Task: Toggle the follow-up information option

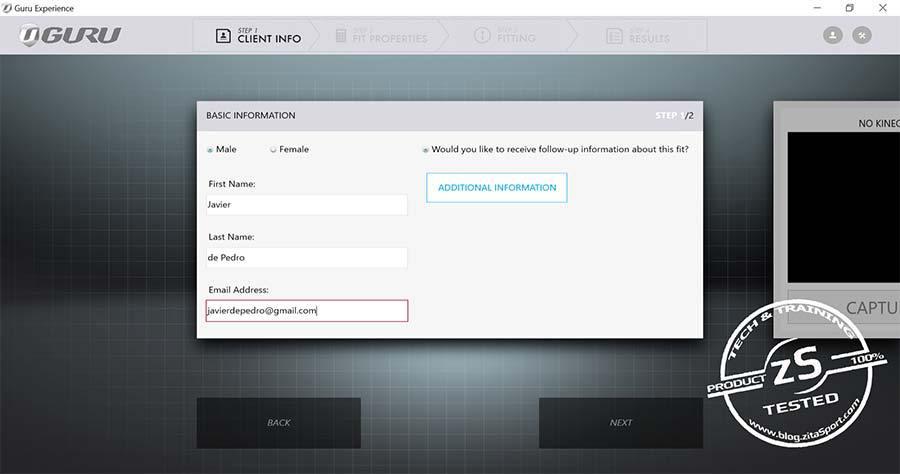Action: point(426,150)
